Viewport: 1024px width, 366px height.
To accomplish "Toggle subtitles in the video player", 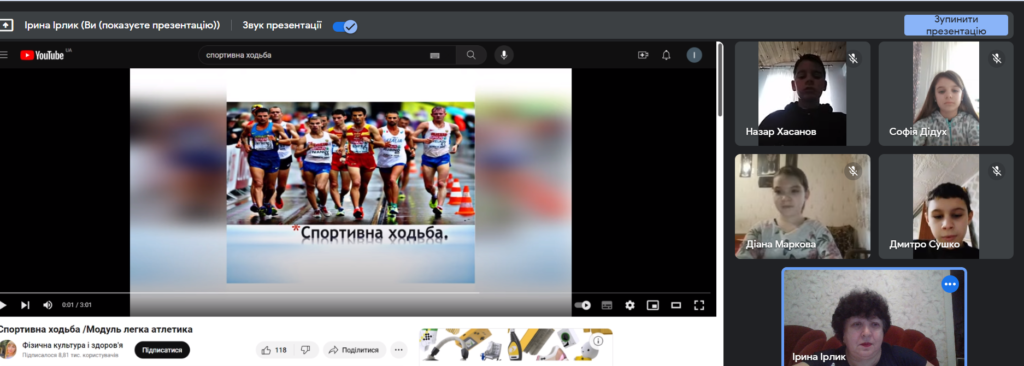I will pyautogui.click(x=607, y=305).
